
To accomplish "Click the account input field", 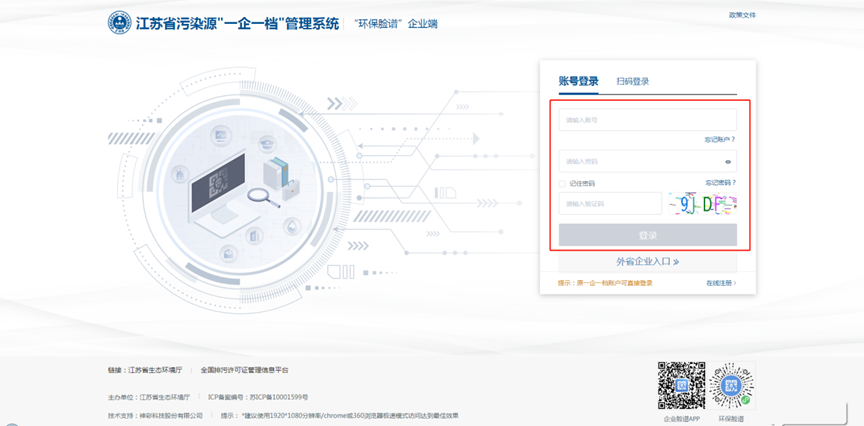I will pyautogui.click(x=647, y=120).
